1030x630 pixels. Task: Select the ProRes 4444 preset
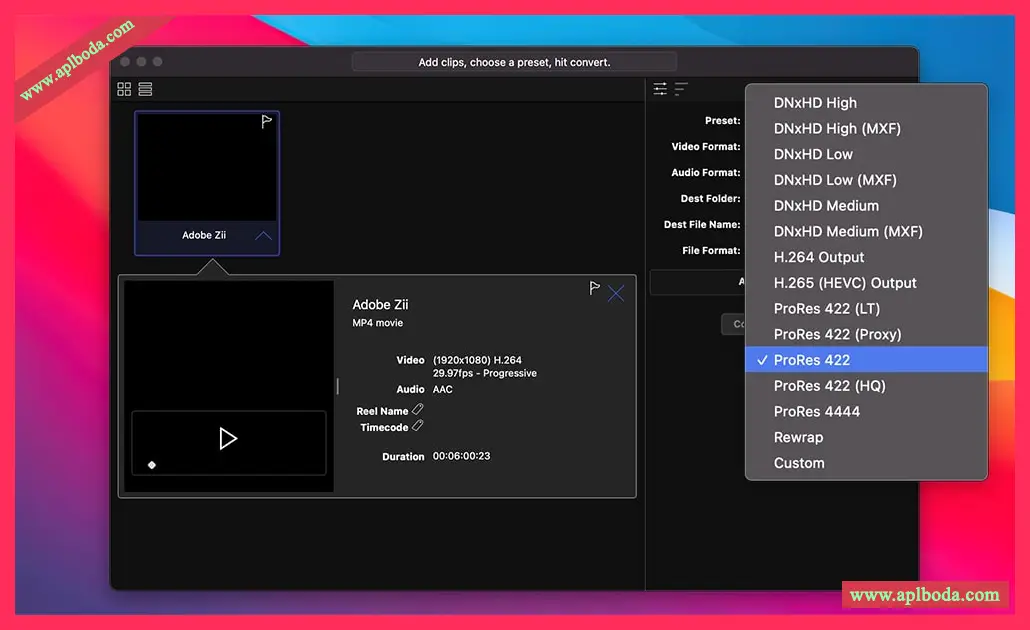click(x=816, y=411)
